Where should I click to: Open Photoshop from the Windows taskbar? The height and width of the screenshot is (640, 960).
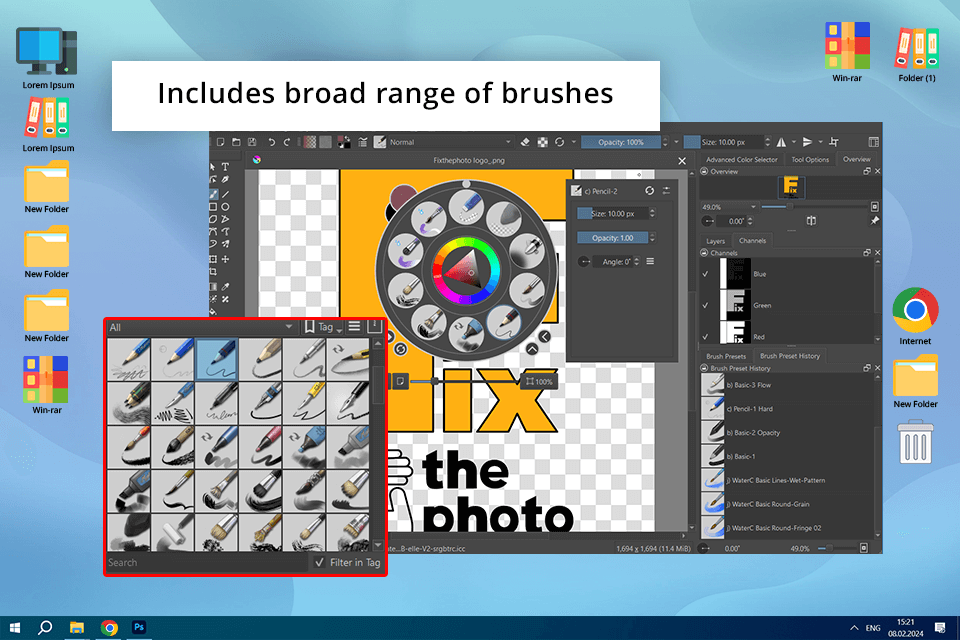[141, 627]
